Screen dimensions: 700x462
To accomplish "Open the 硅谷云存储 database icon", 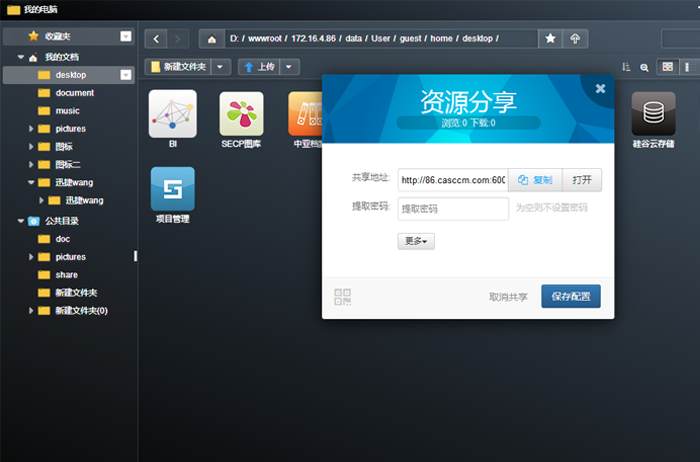I will 653,114.
